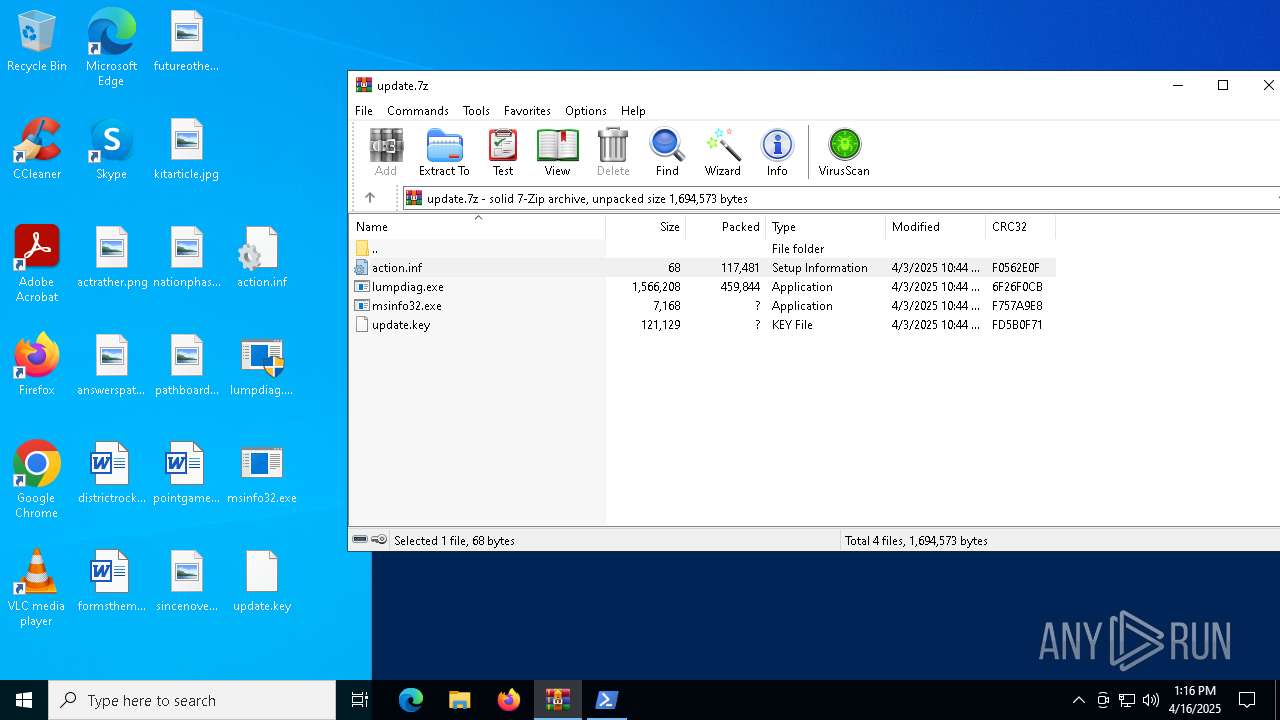Select Microsoft Edge desktop shortcut
The image size is (1280, 720).
pos(111,48)
